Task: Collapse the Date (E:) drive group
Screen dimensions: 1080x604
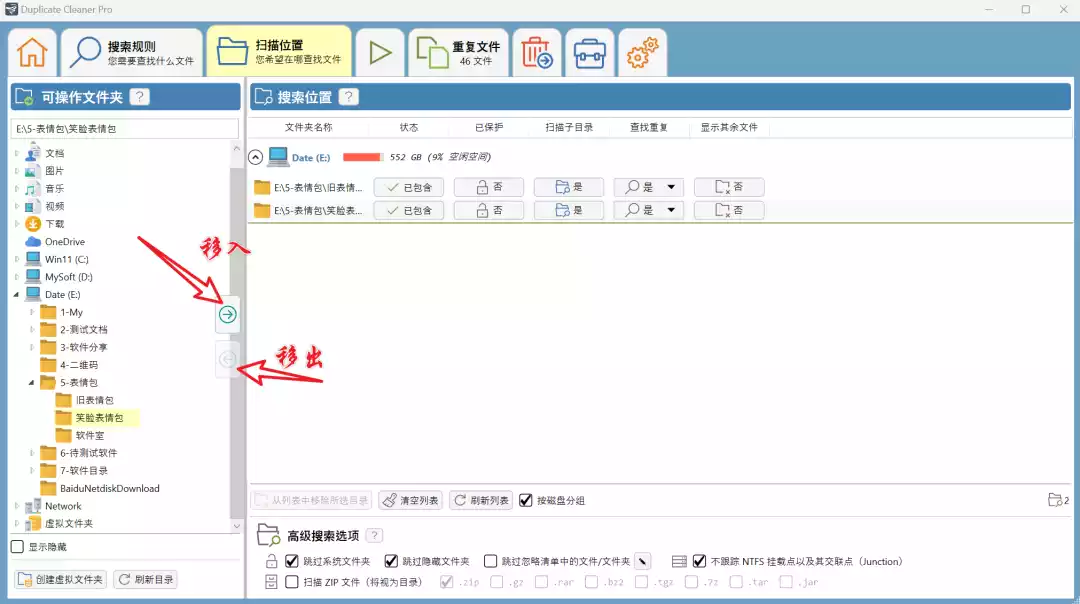Action: point(255,157)
